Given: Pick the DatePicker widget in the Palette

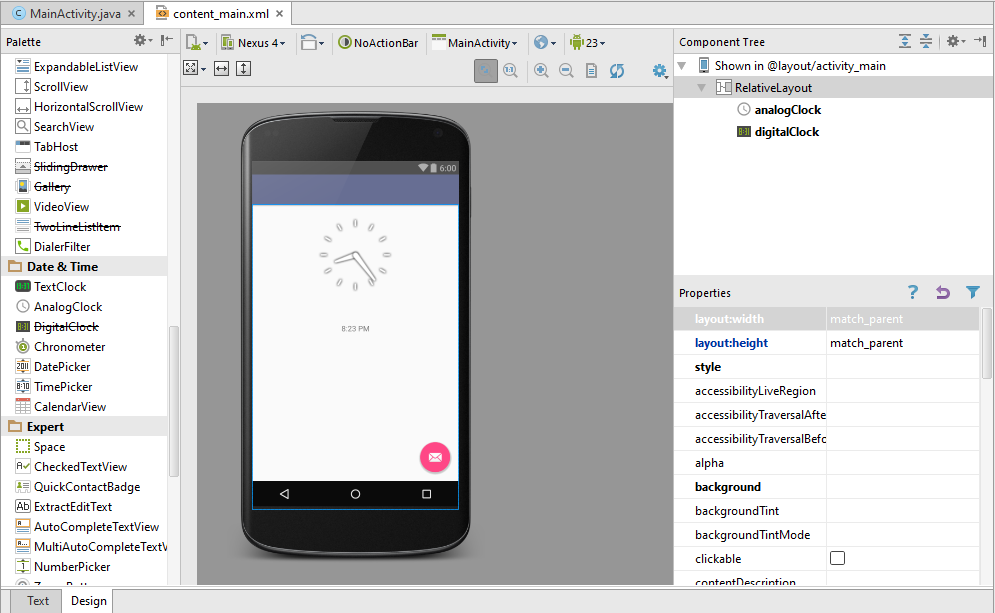Looking at the screenshot, I should point(62,366).
